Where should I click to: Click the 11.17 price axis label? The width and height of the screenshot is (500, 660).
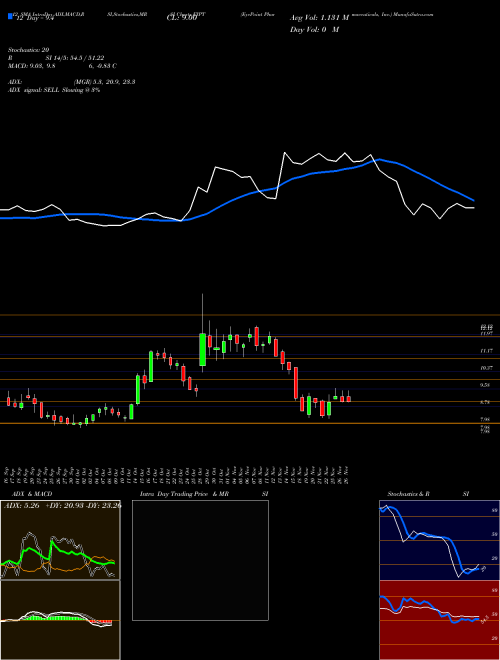[x=487, y=350]
